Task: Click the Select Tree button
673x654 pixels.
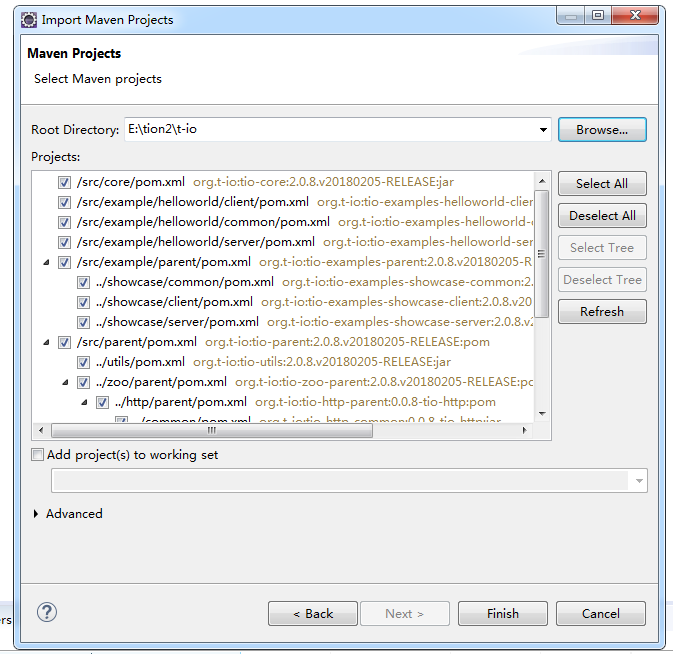Action: pos(602,248)
